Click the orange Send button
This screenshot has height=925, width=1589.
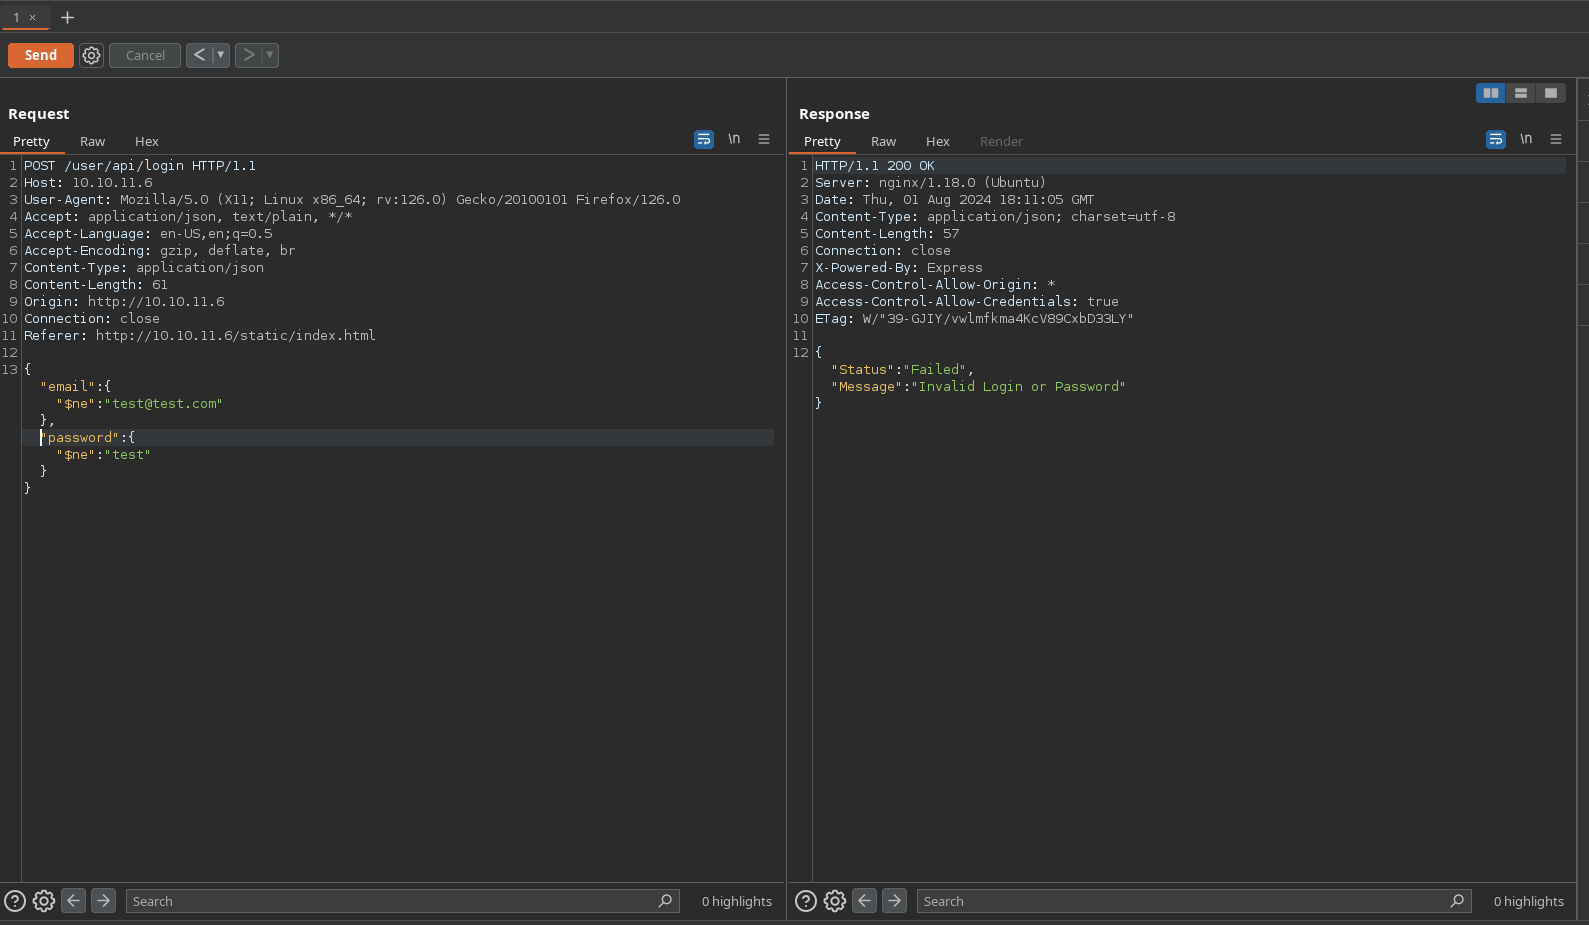pos(41,55)
